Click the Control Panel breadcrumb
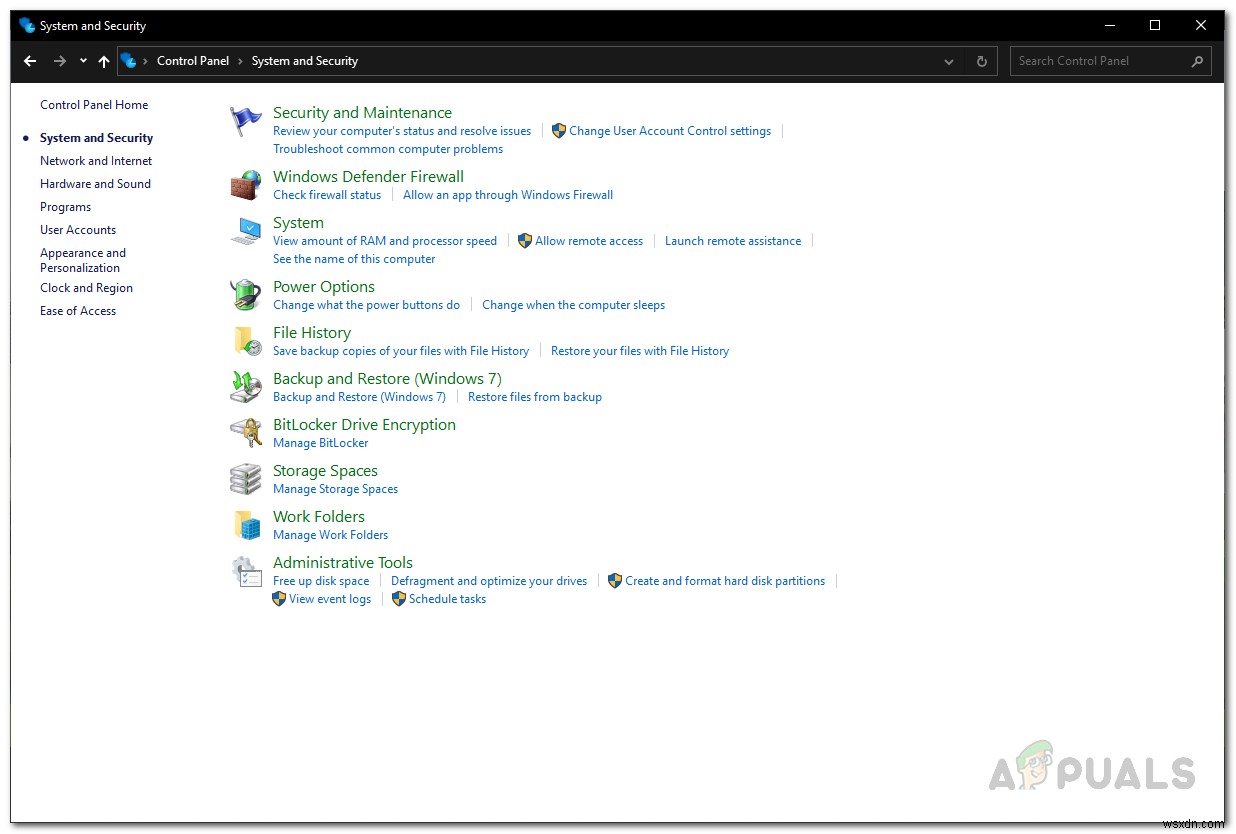This screenshot has width=1236, height=834. point(193,61)
